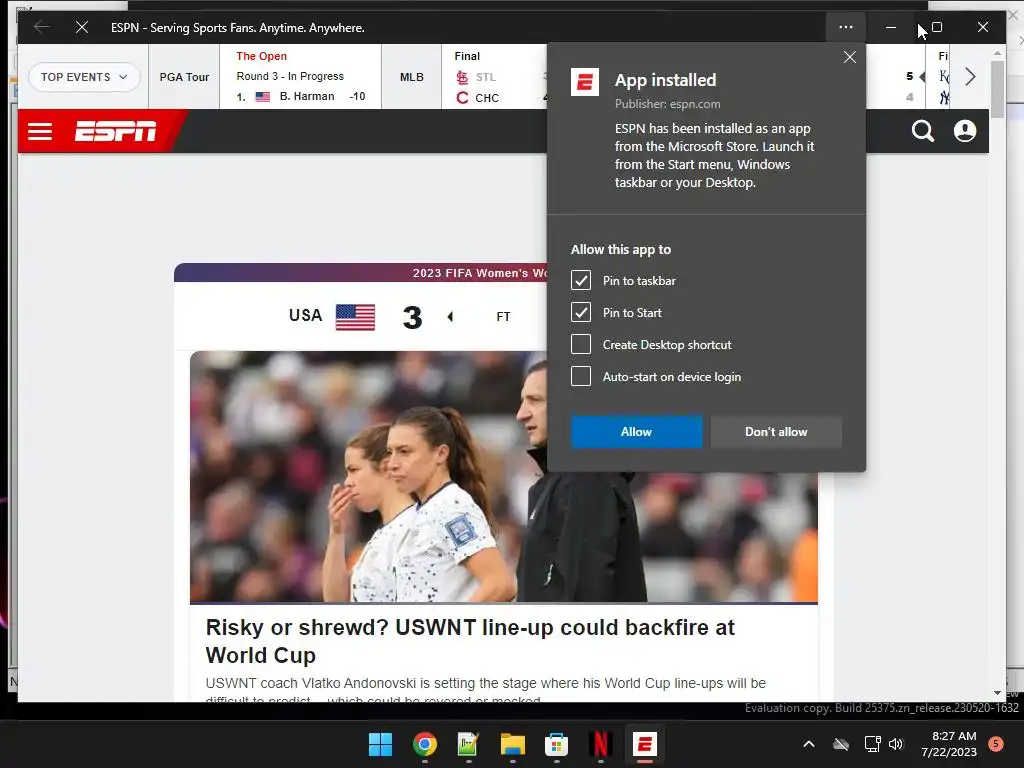Click St. Louis Cardinals team logo
Image resolution: width=1024 pixels, height=768 pixels.
click(462, 77)
